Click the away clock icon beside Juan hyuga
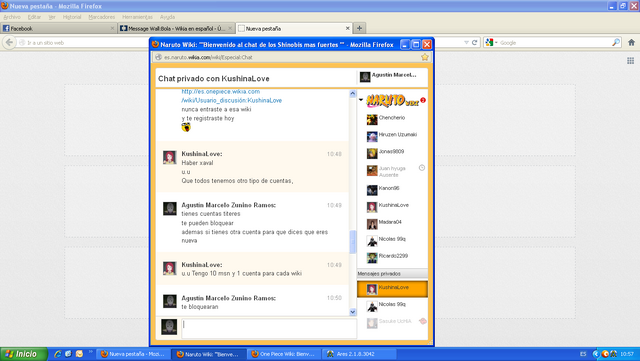640x361 pixels. 422,168
